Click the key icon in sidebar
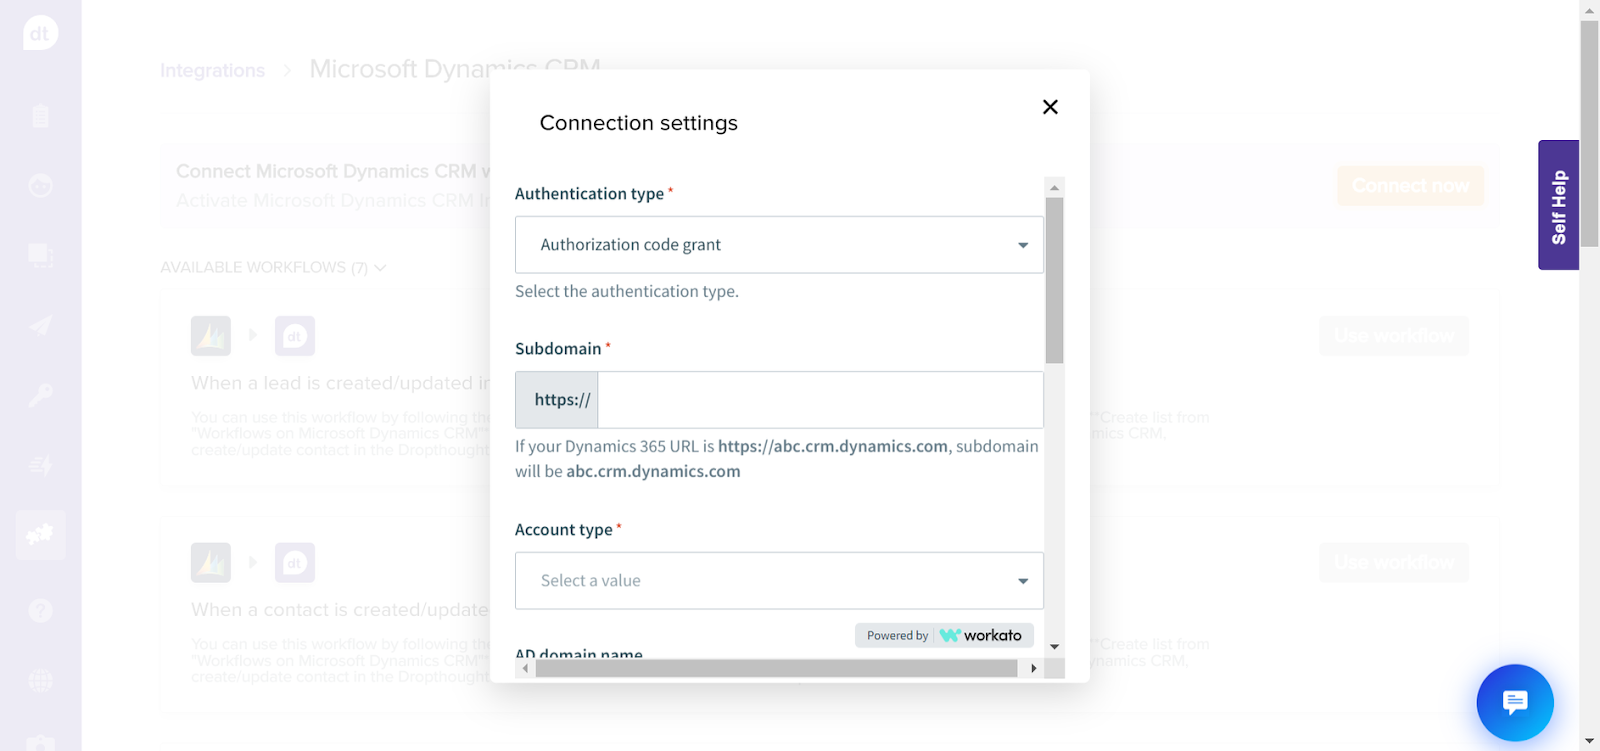Viewport: 1600px width, 751px height. pos(40,395)
